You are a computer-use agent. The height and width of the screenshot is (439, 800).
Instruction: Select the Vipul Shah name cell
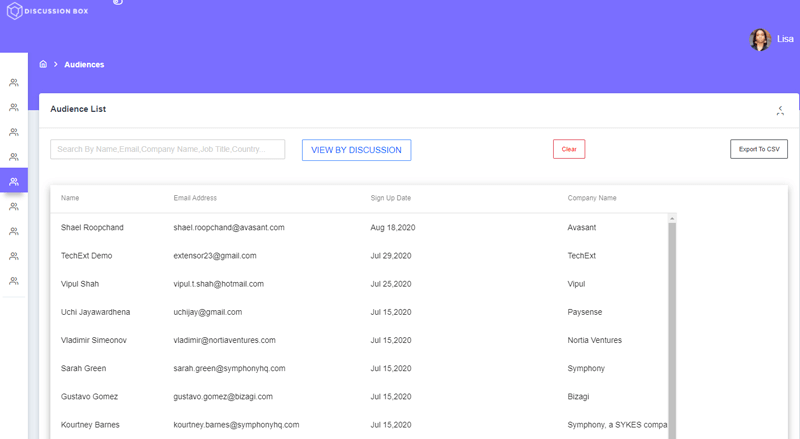(80, 284)
